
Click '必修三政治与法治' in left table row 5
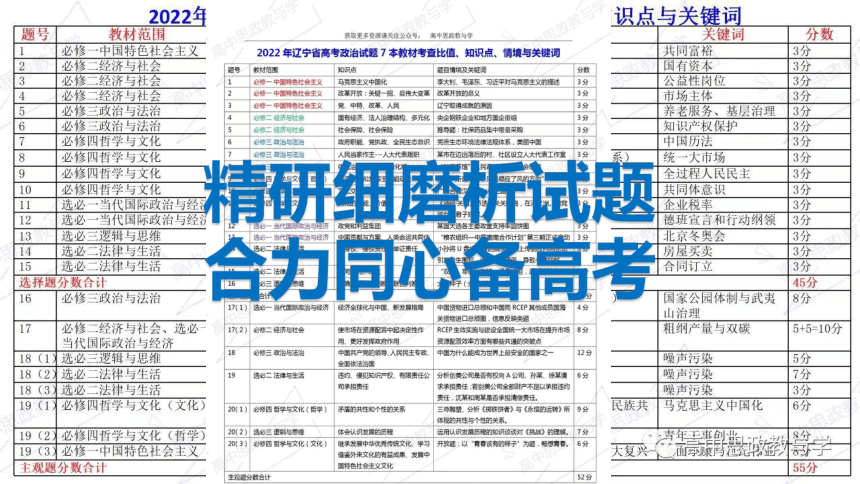click(111, 111)
